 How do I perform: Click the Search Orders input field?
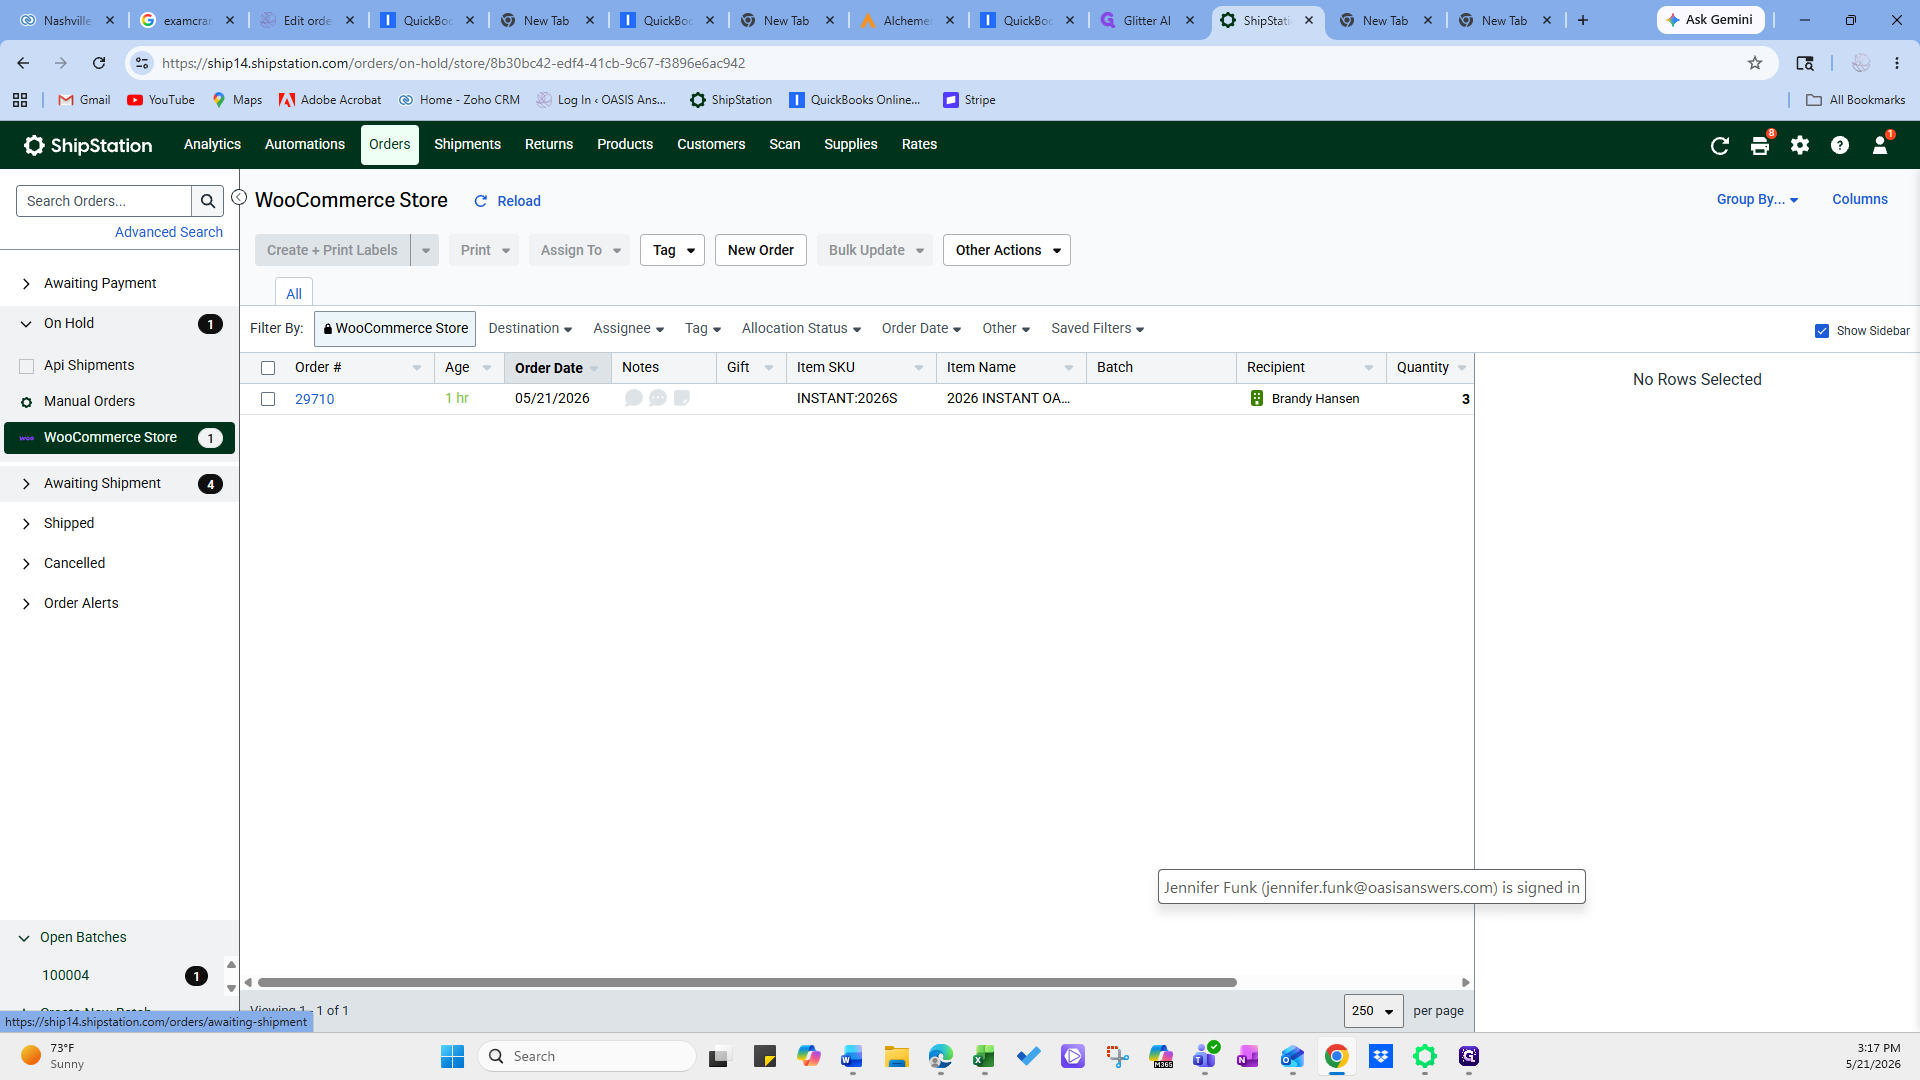(104, 201)
